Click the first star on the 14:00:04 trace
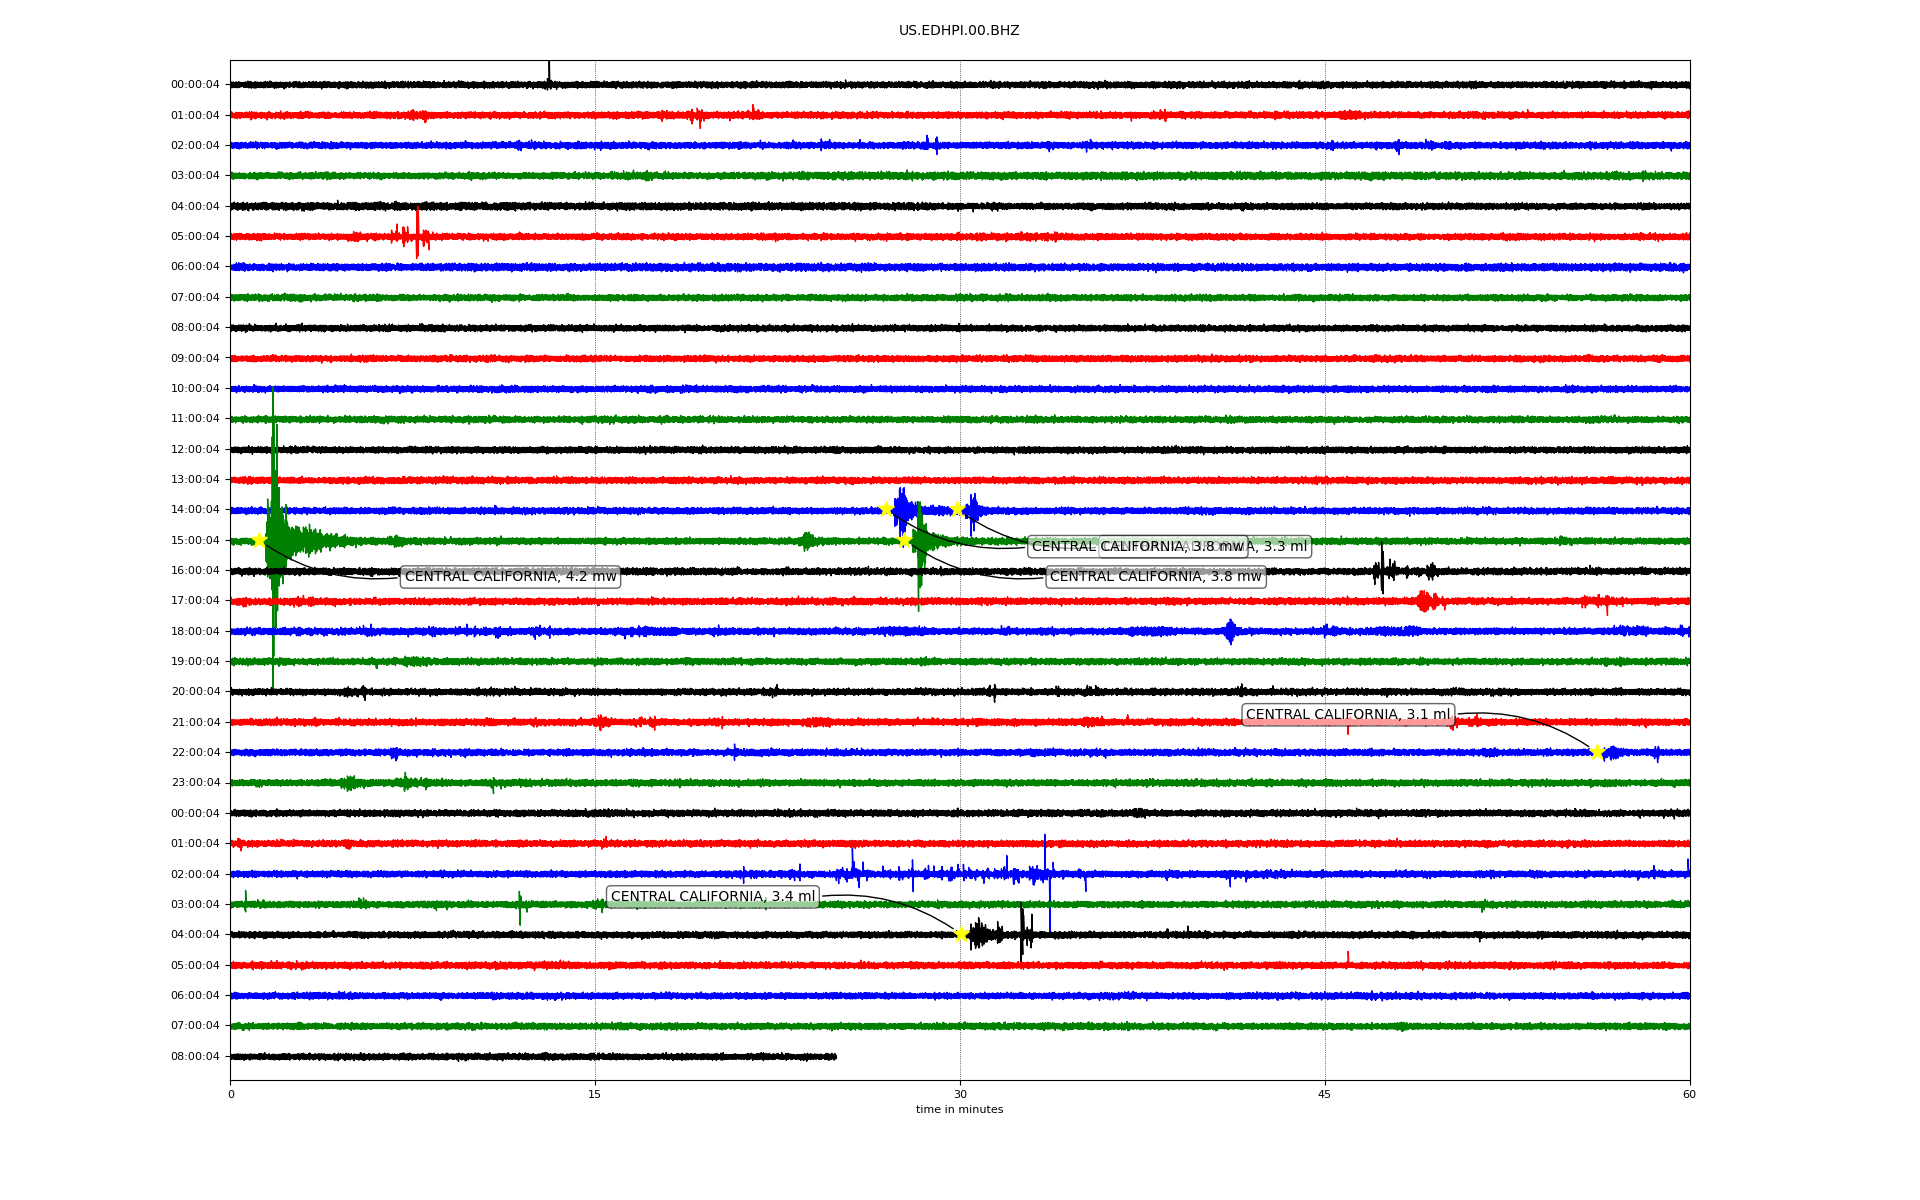Image resolution: width=1920 pixels, height=1200 pixels. click(886, 509)
